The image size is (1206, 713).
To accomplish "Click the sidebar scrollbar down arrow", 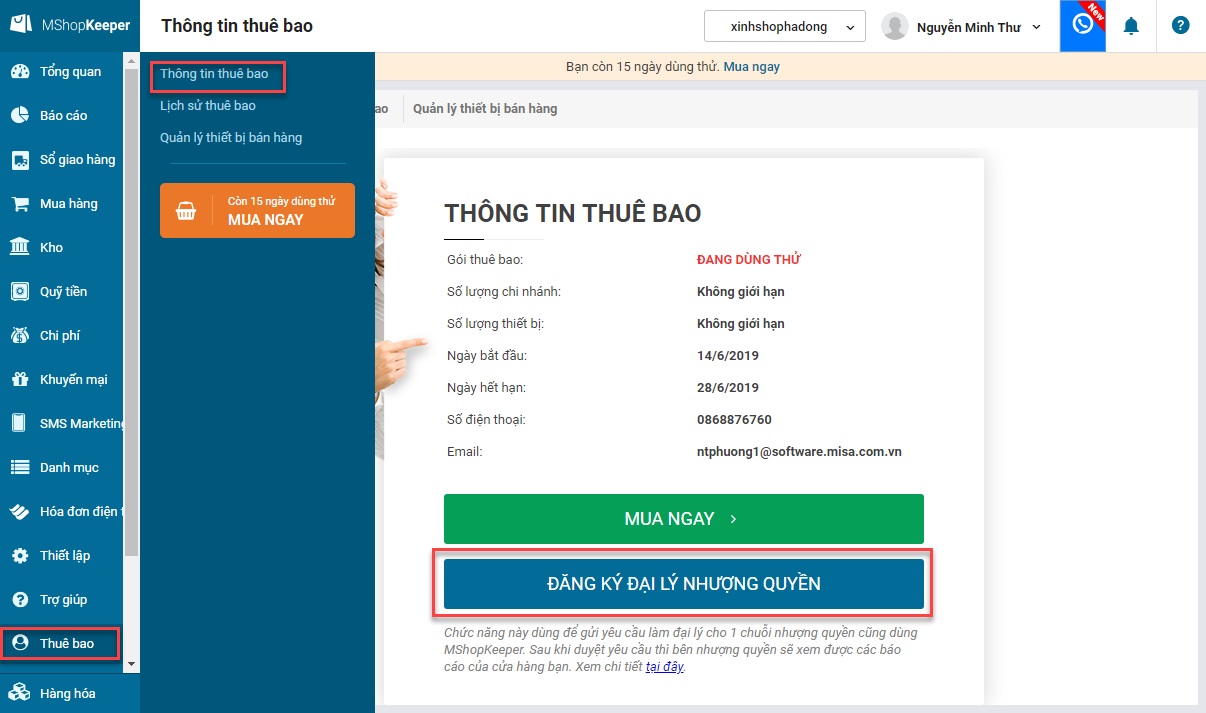I will (132, 664).
